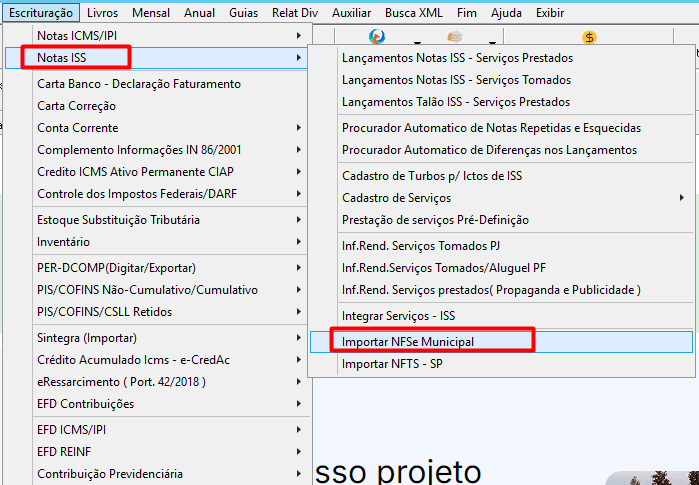Open Cadastro de Turbos p/ lctos de ISS

click(502, 176)
